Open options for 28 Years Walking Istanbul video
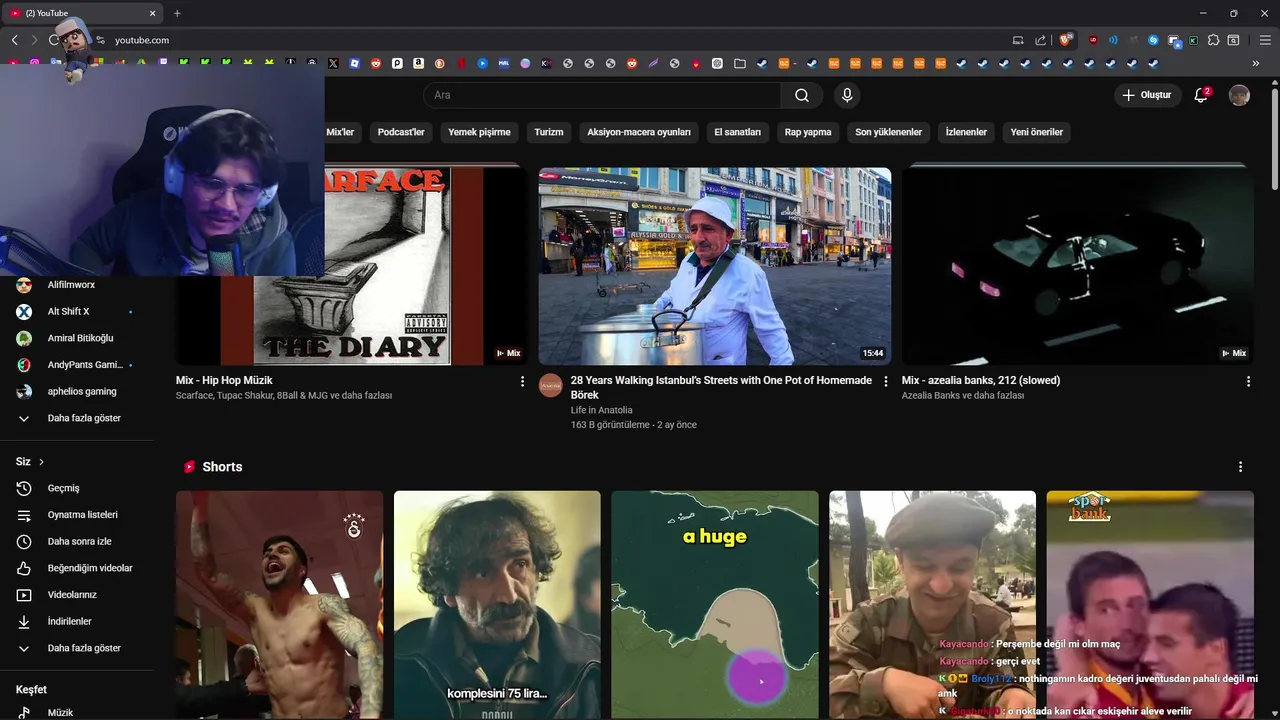The height and width of the screenshot is (720, 1280). (885, 381)
